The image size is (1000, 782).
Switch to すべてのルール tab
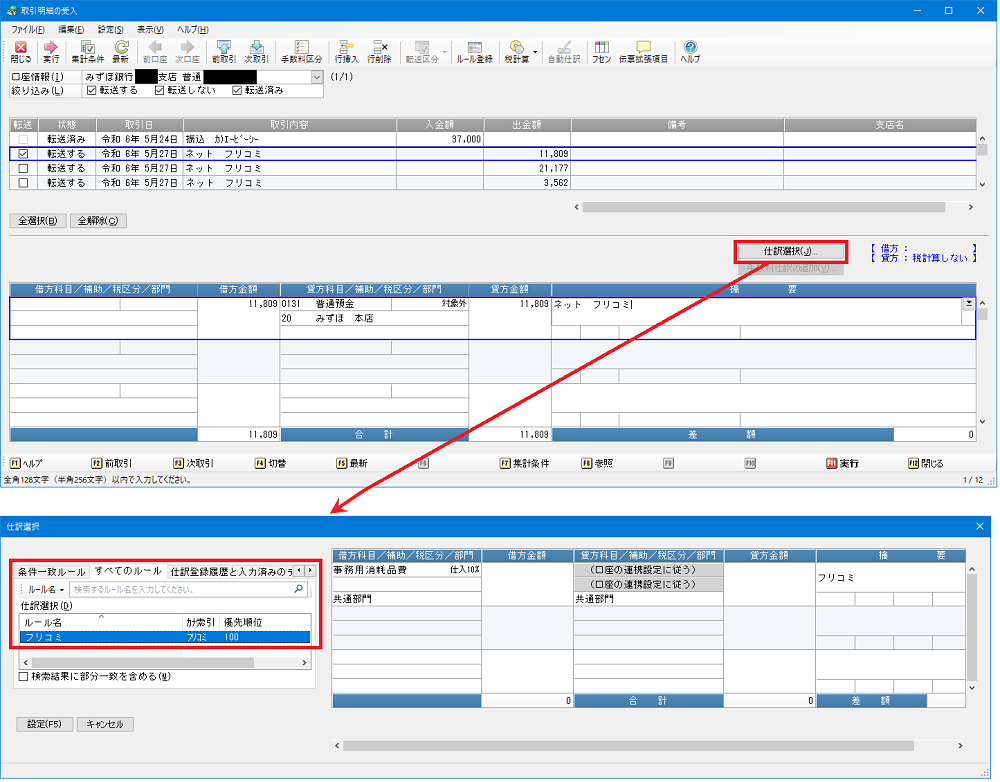pyautogui.click(x=128, y=572)
